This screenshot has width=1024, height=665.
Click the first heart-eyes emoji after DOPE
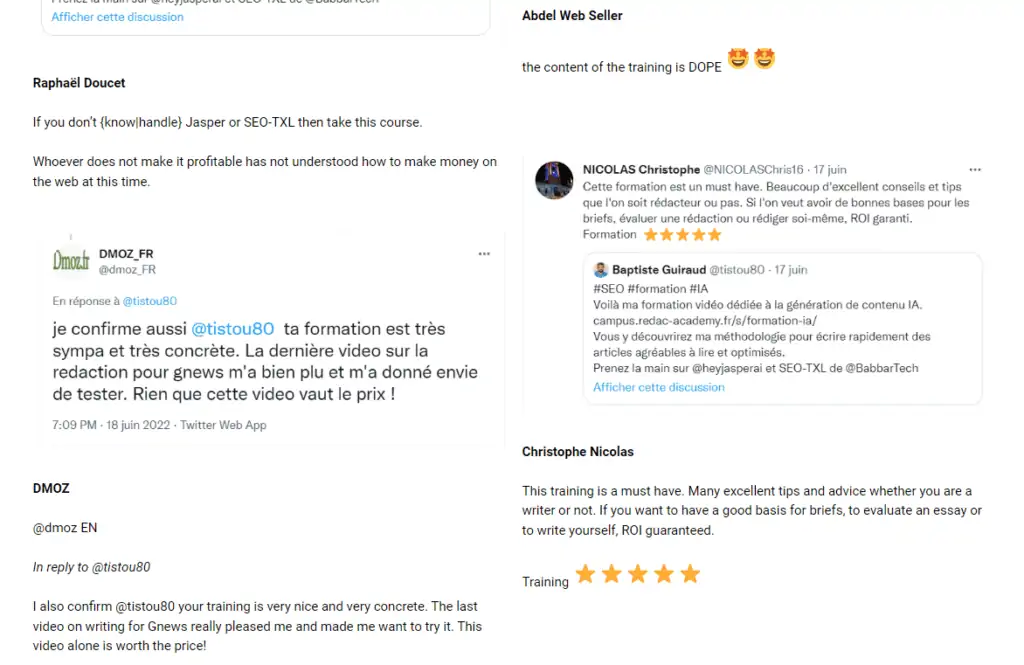tap(738, 59)
